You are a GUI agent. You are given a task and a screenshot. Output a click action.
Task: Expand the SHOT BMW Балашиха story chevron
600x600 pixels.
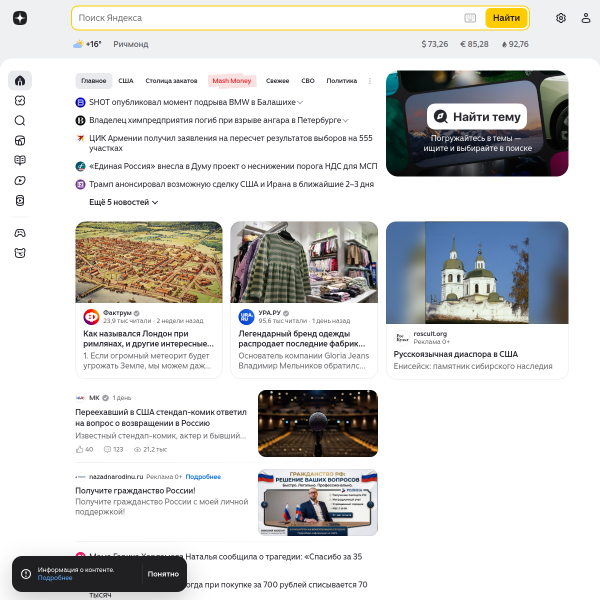[300, 103]
